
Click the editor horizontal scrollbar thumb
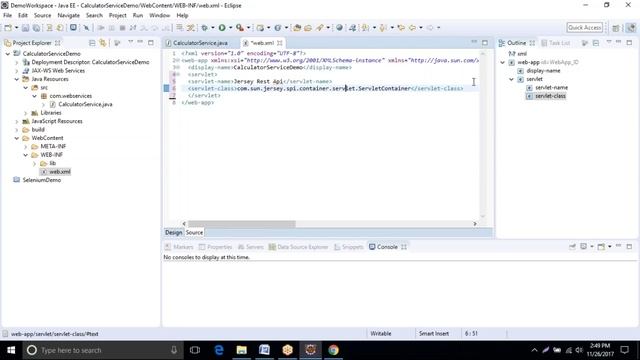click(x=242, y=224)
